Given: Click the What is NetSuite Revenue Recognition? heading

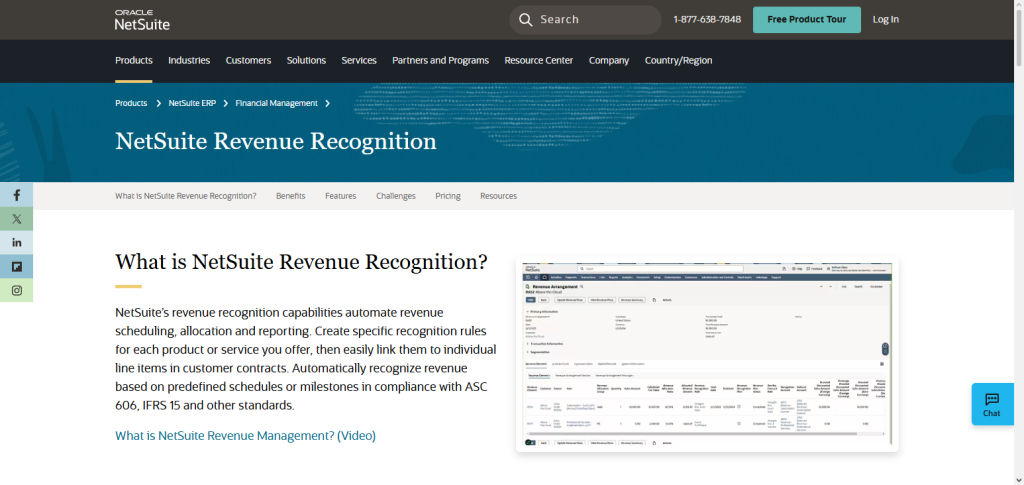Looking at the screenshot, I should pos(301,262).
